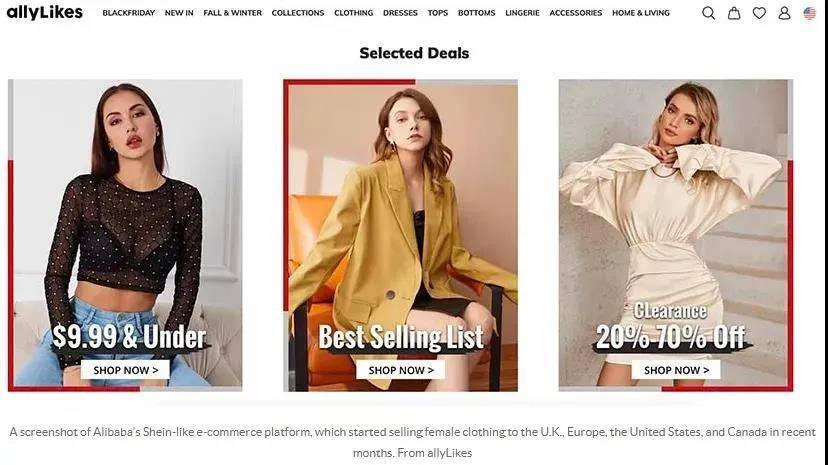Image resolution: width=828 pixels, height=465 pixels.
Task: Go to allyLikes home logo
Action: coord(45,12)
